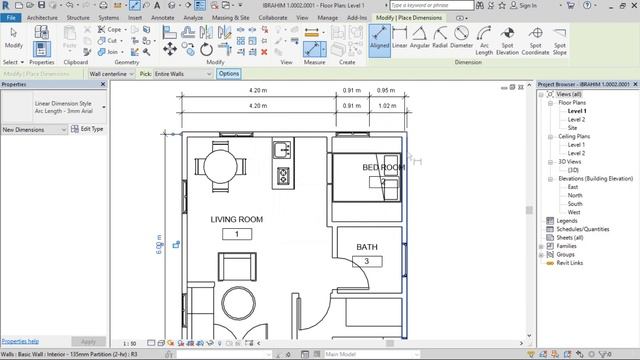Open Level 2 floor plan view
The width and height of the screenshot is (640, 360).
pos(576,120)
